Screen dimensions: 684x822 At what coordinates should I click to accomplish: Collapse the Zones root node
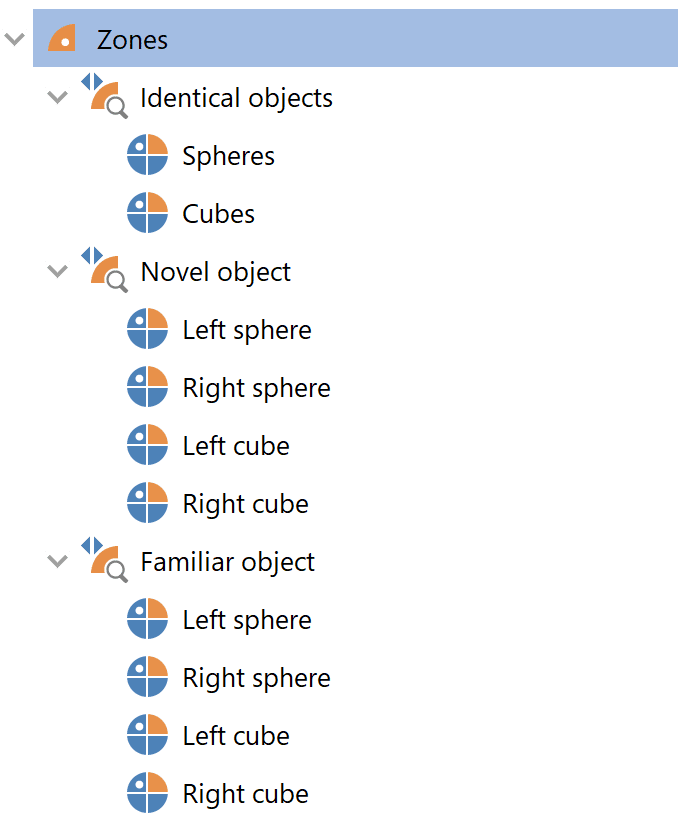click(14, 39)
